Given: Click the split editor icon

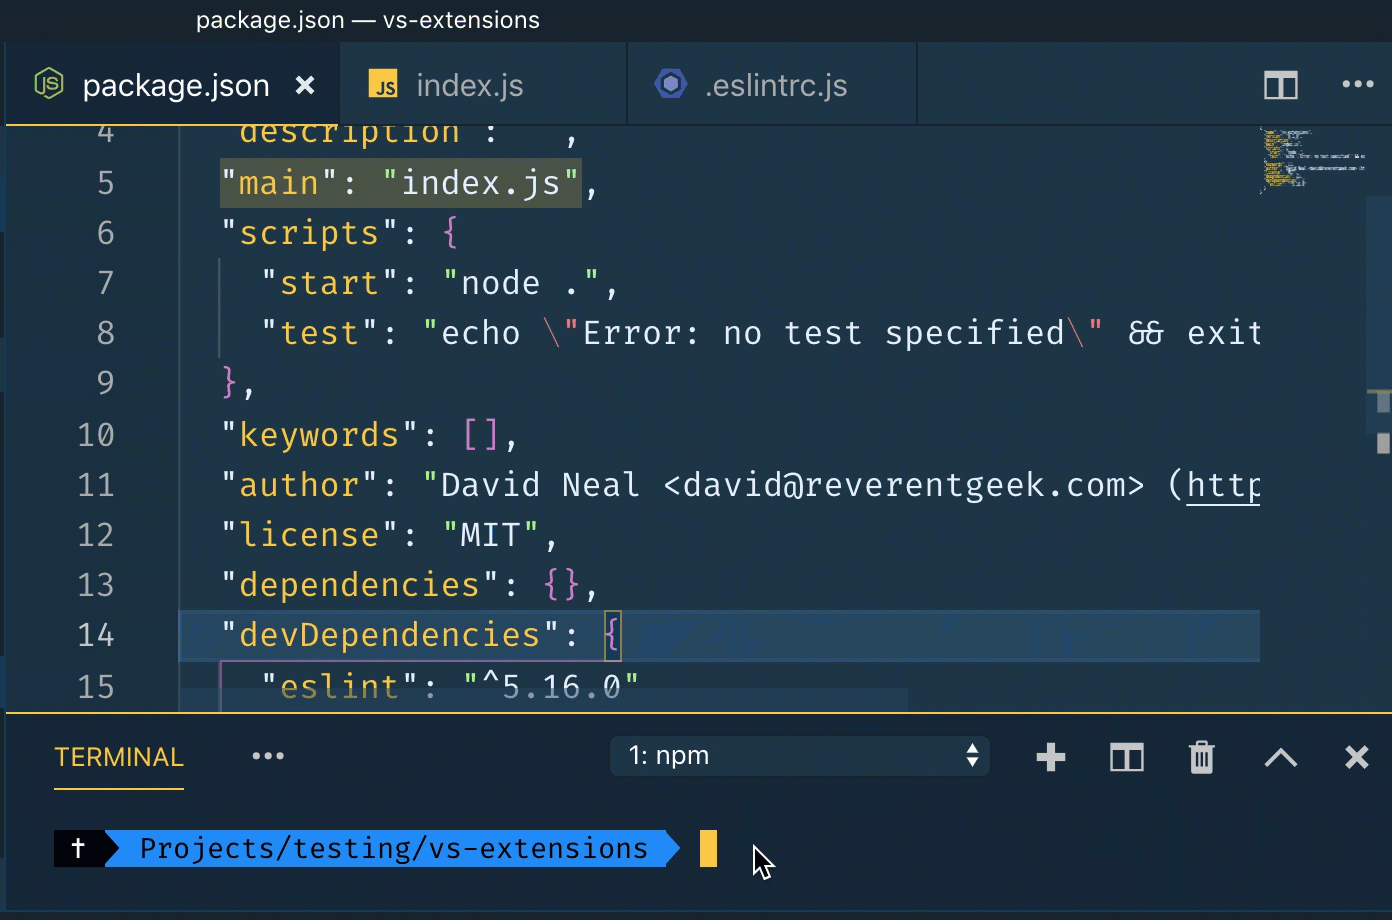Looking at the screenshot, I should pyautogui.click(x=1280, y=85).
